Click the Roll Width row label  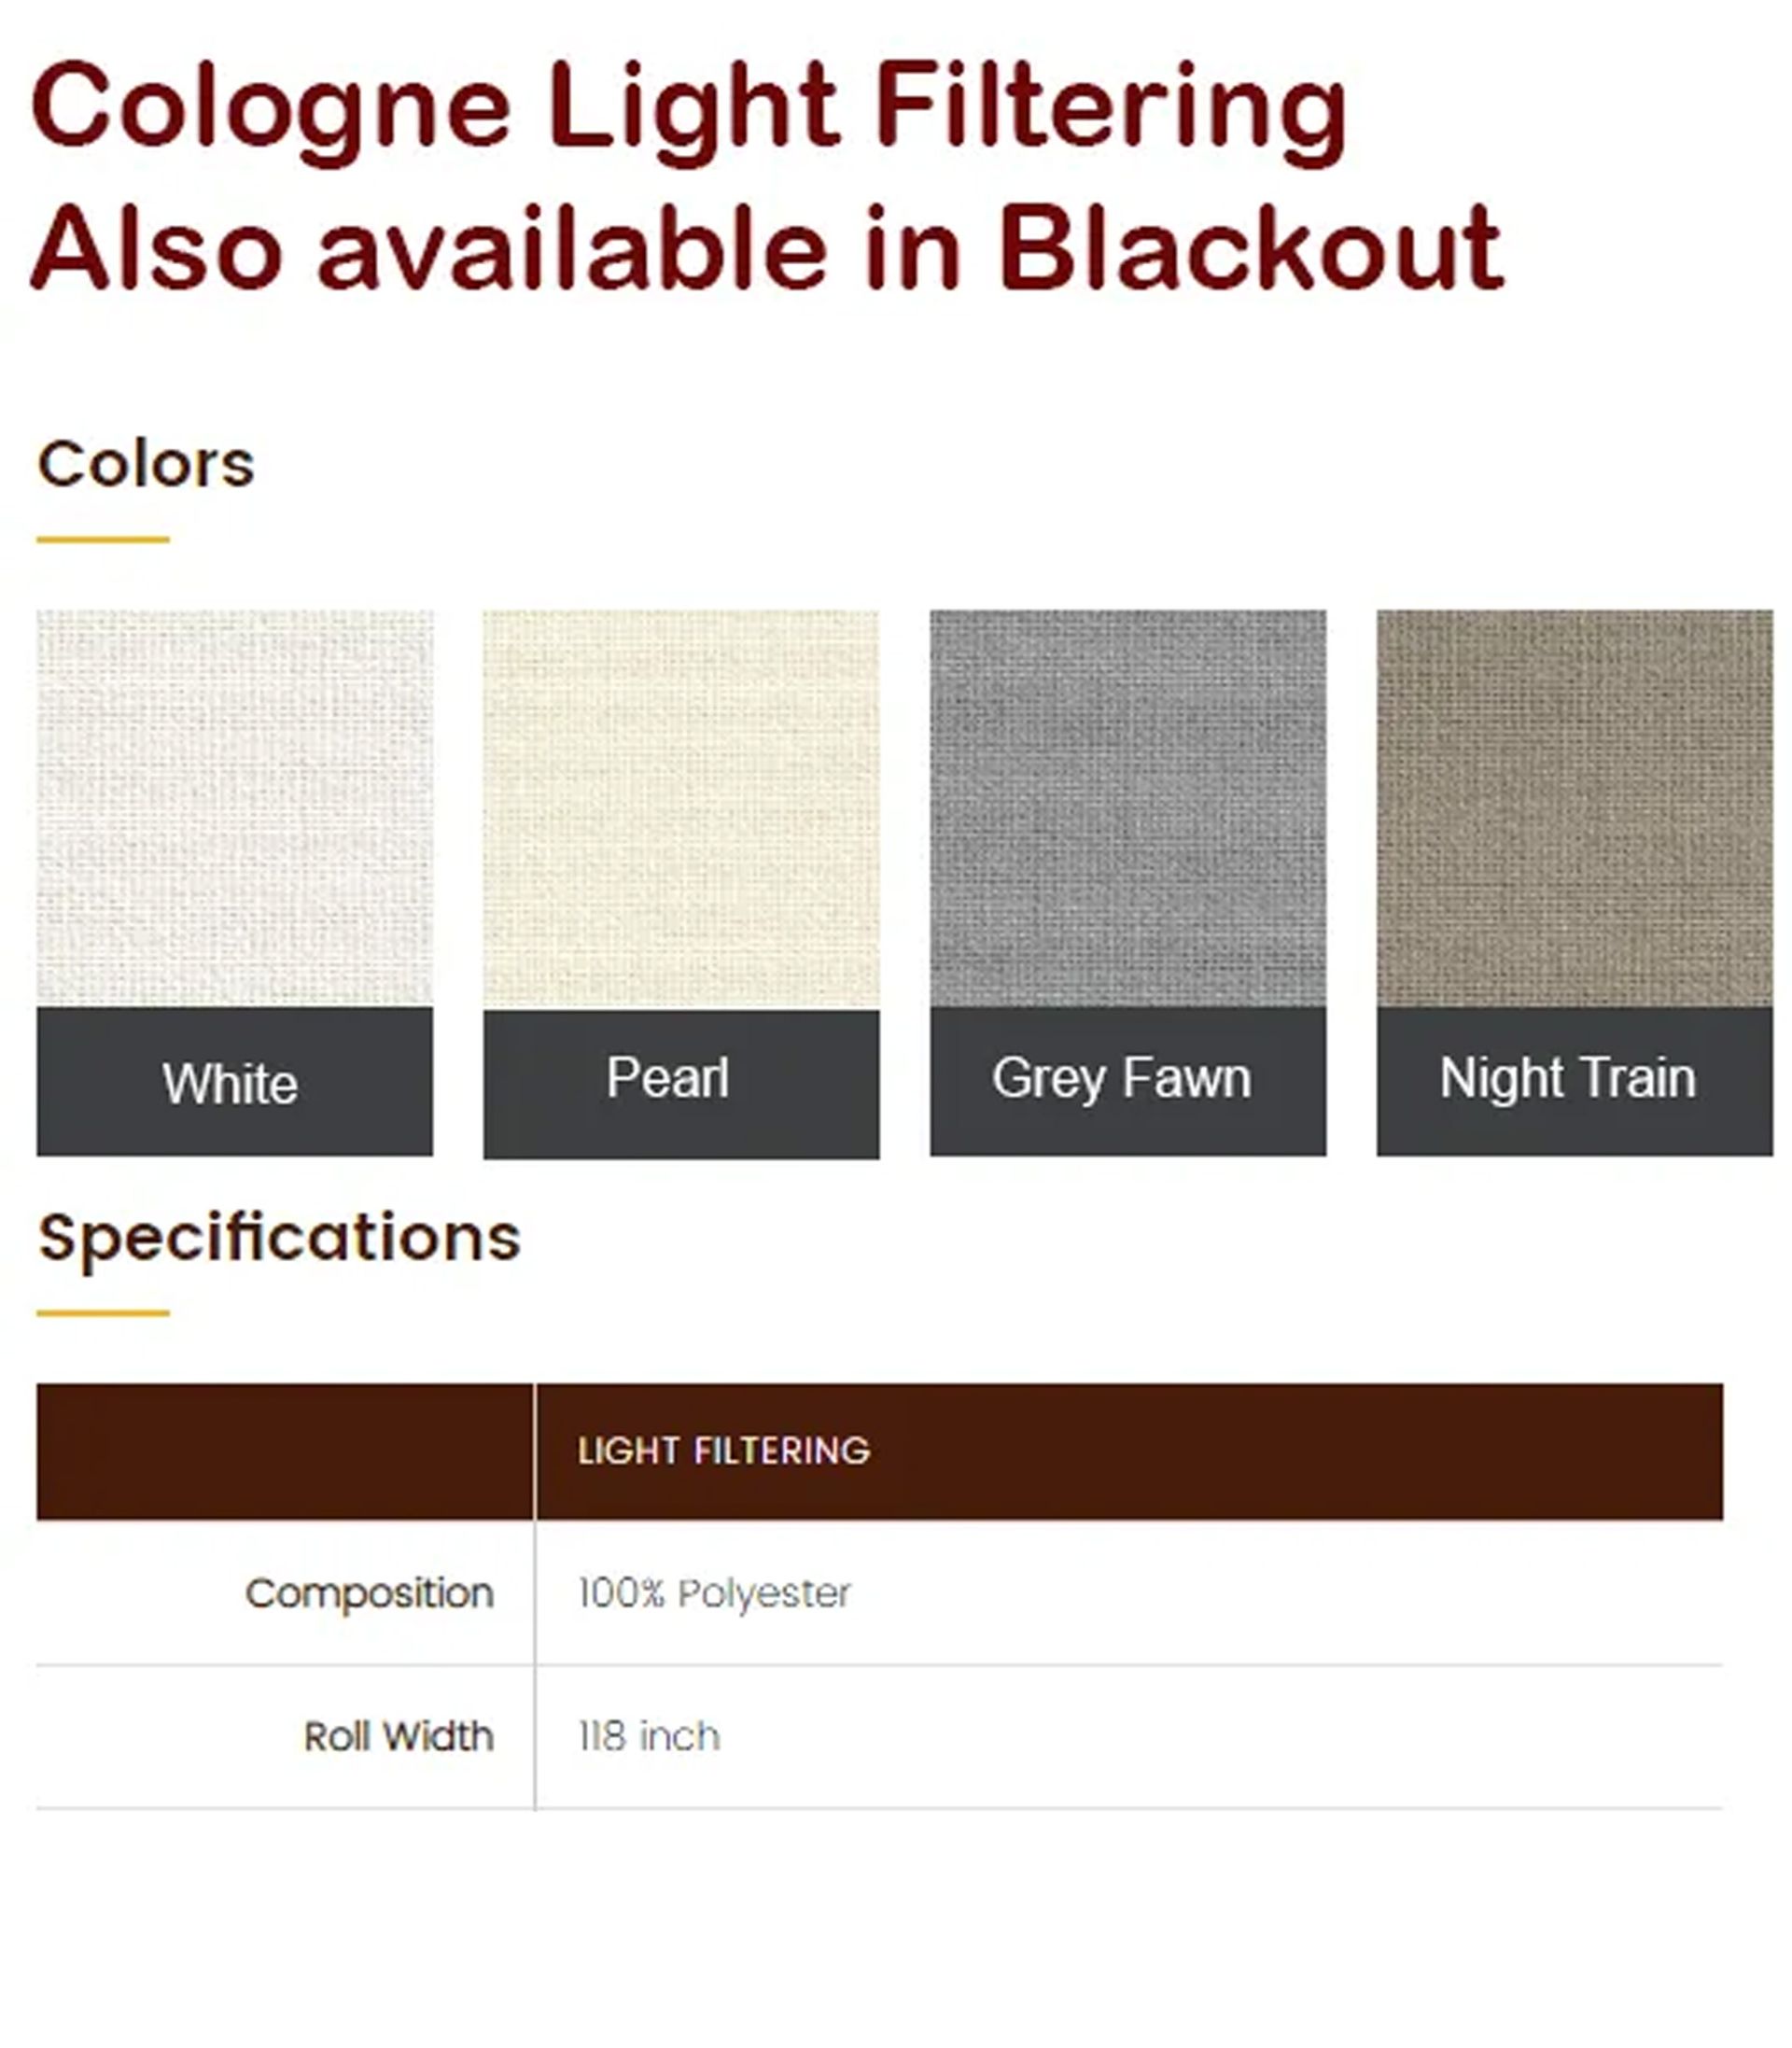(399, 1736)
